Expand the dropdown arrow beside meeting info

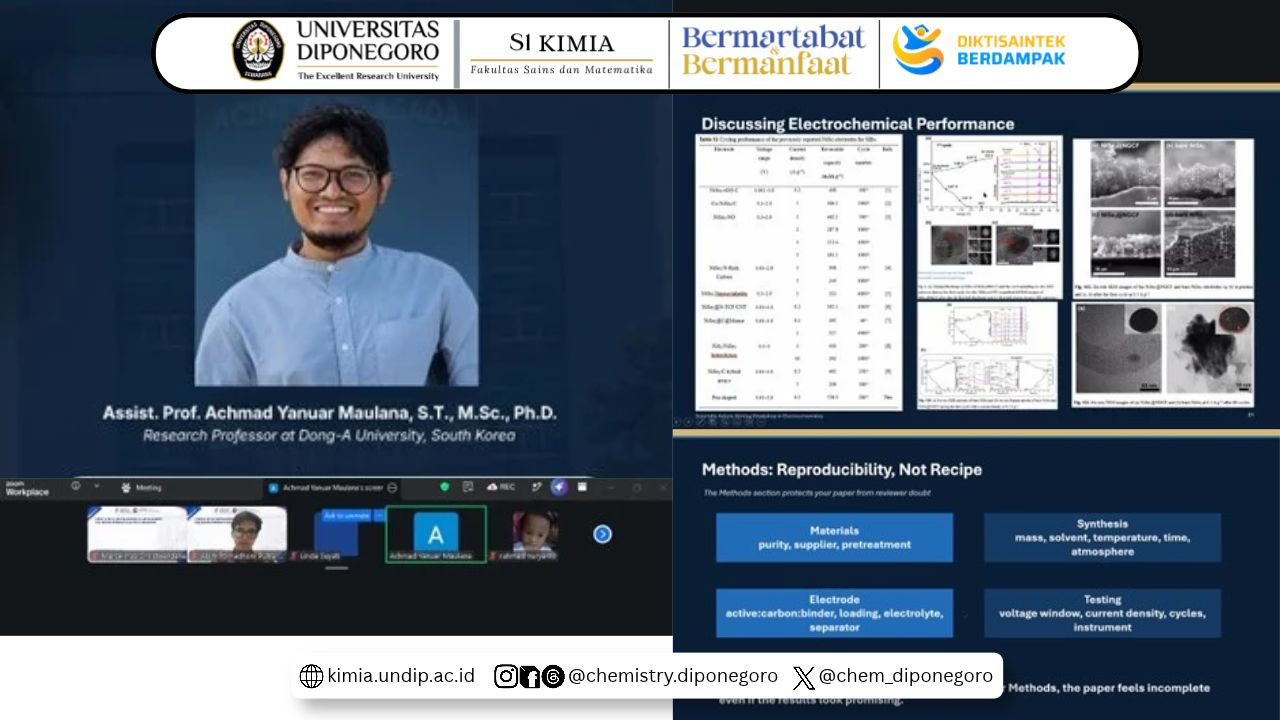[x=97, y=486]
